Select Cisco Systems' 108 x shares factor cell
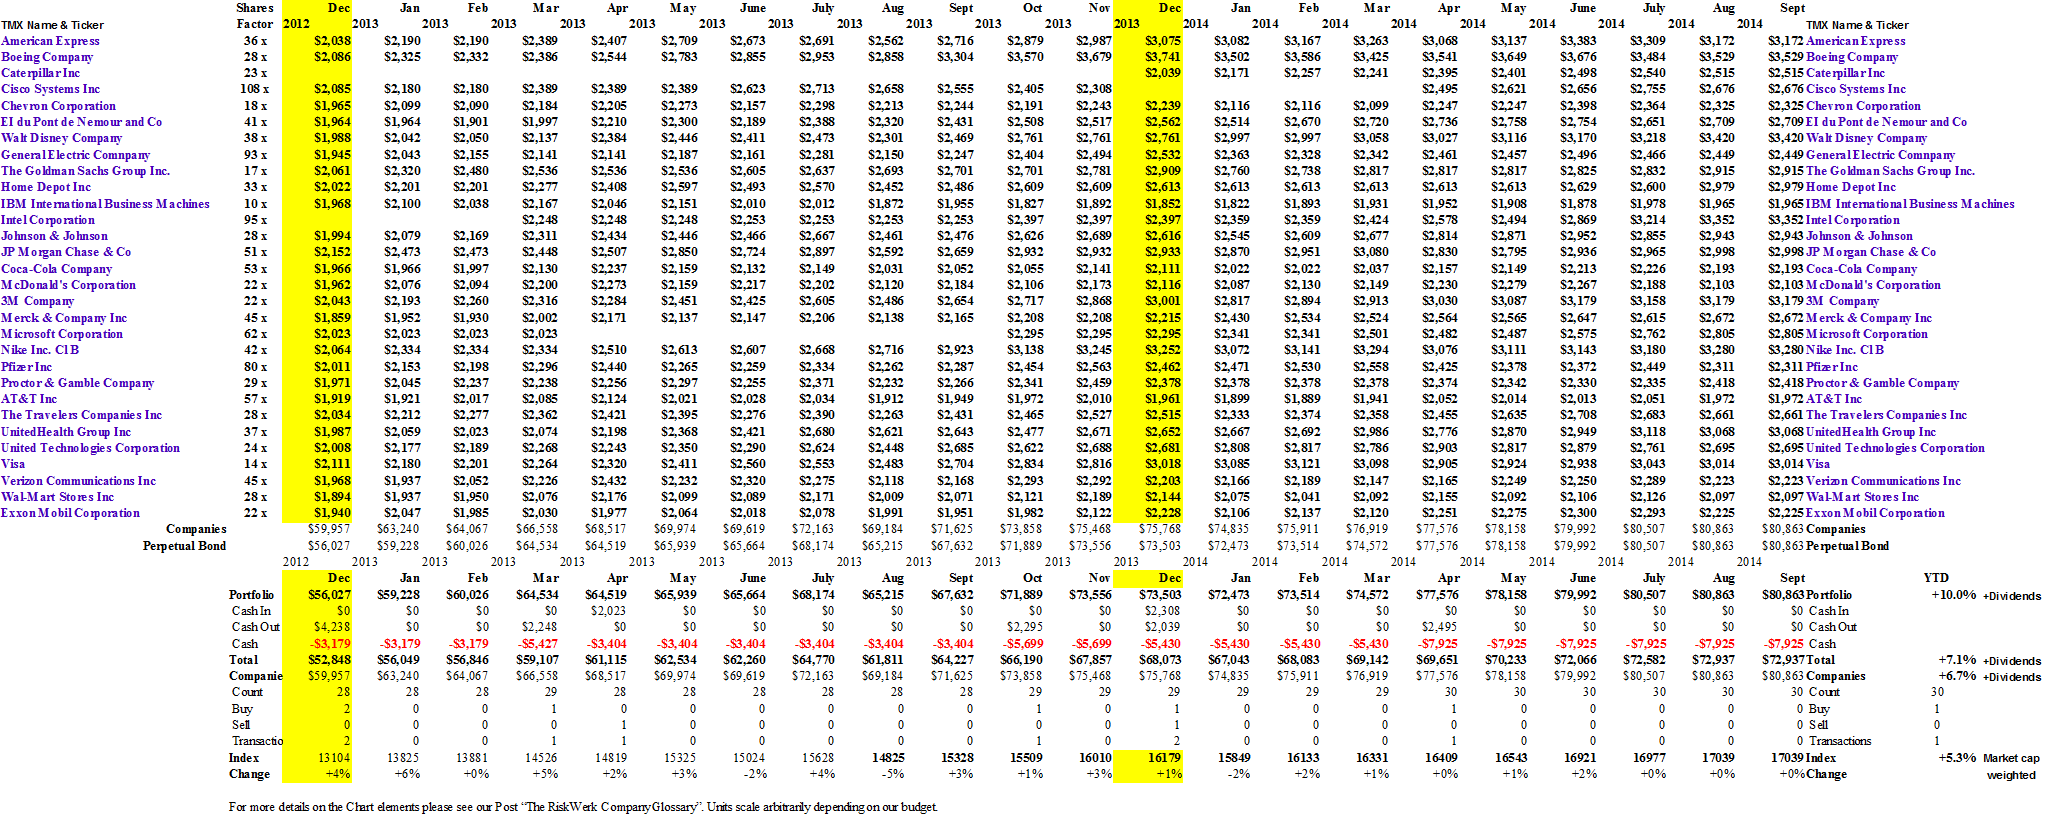The width and height of the screenshot is (2048, 816). 254,89
